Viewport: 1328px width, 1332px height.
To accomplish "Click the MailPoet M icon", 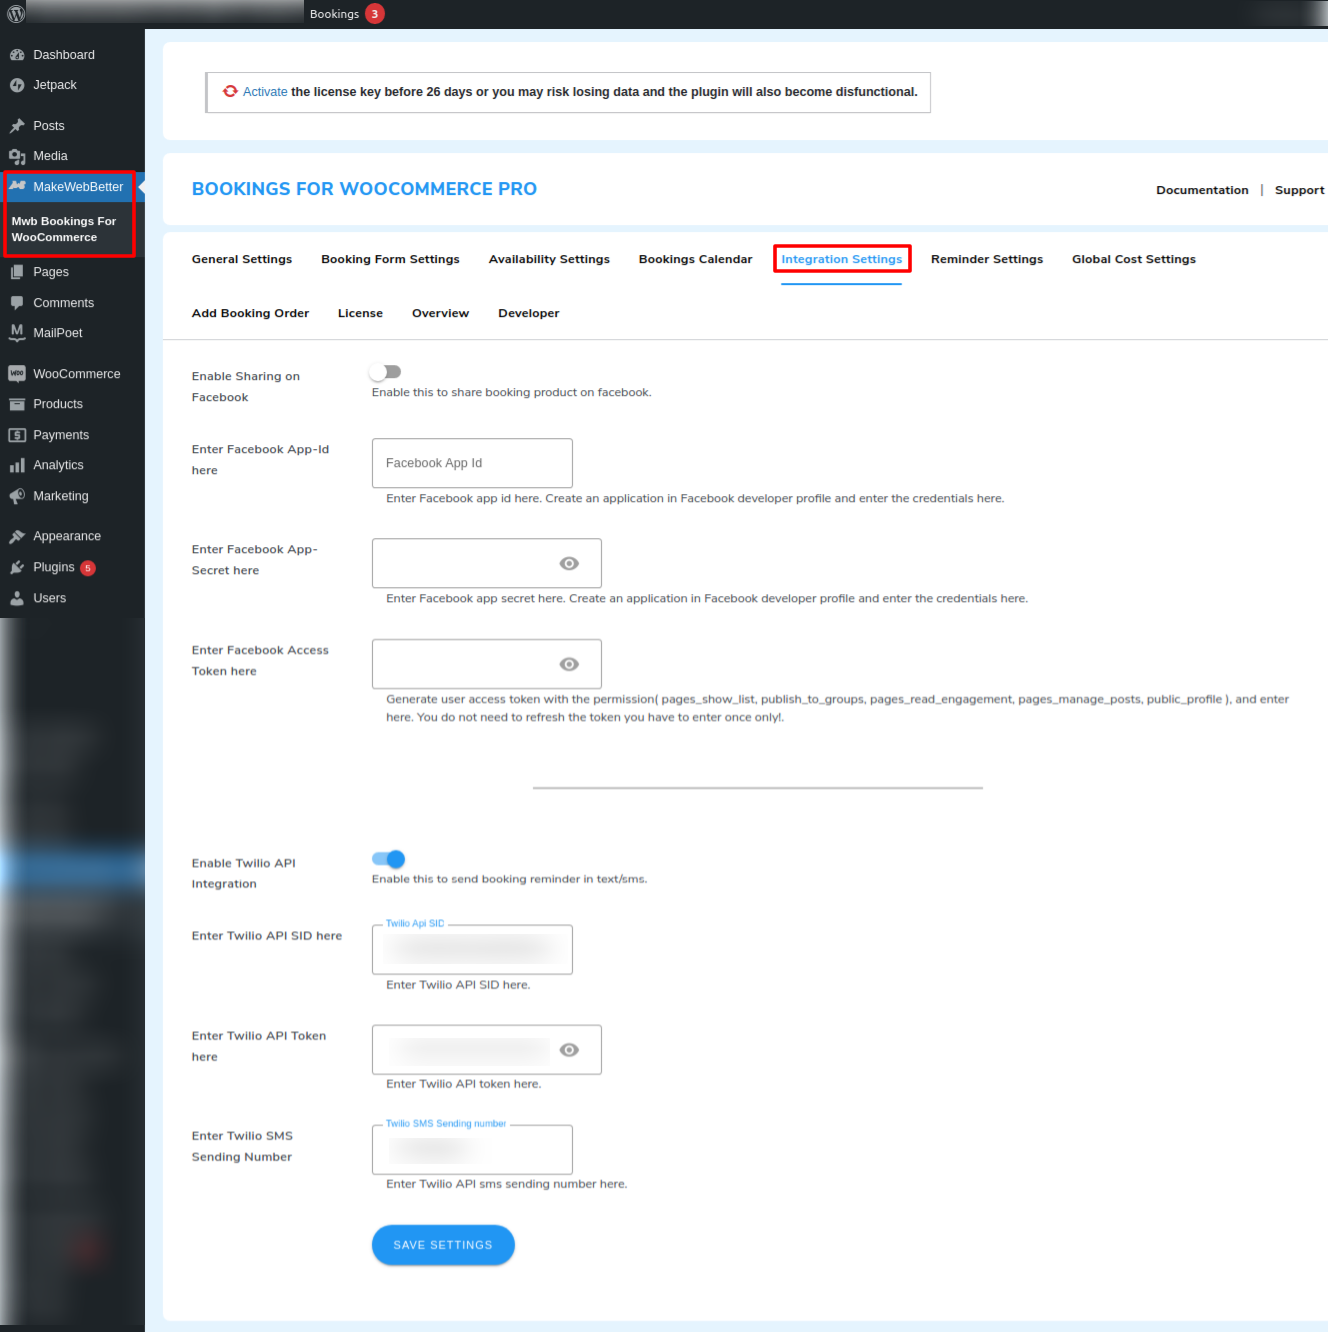I will (x=17, y=333).
